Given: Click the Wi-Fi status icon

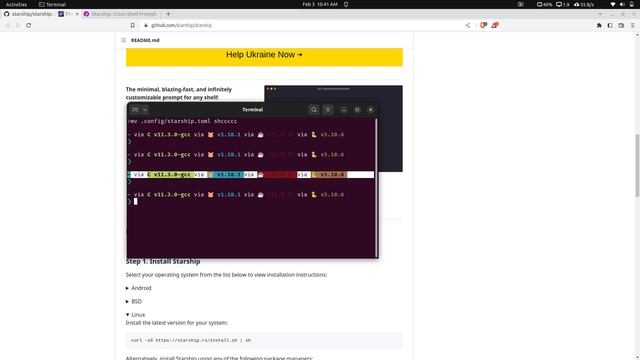Looking at the screenshot, I should (x=612, y=4).
